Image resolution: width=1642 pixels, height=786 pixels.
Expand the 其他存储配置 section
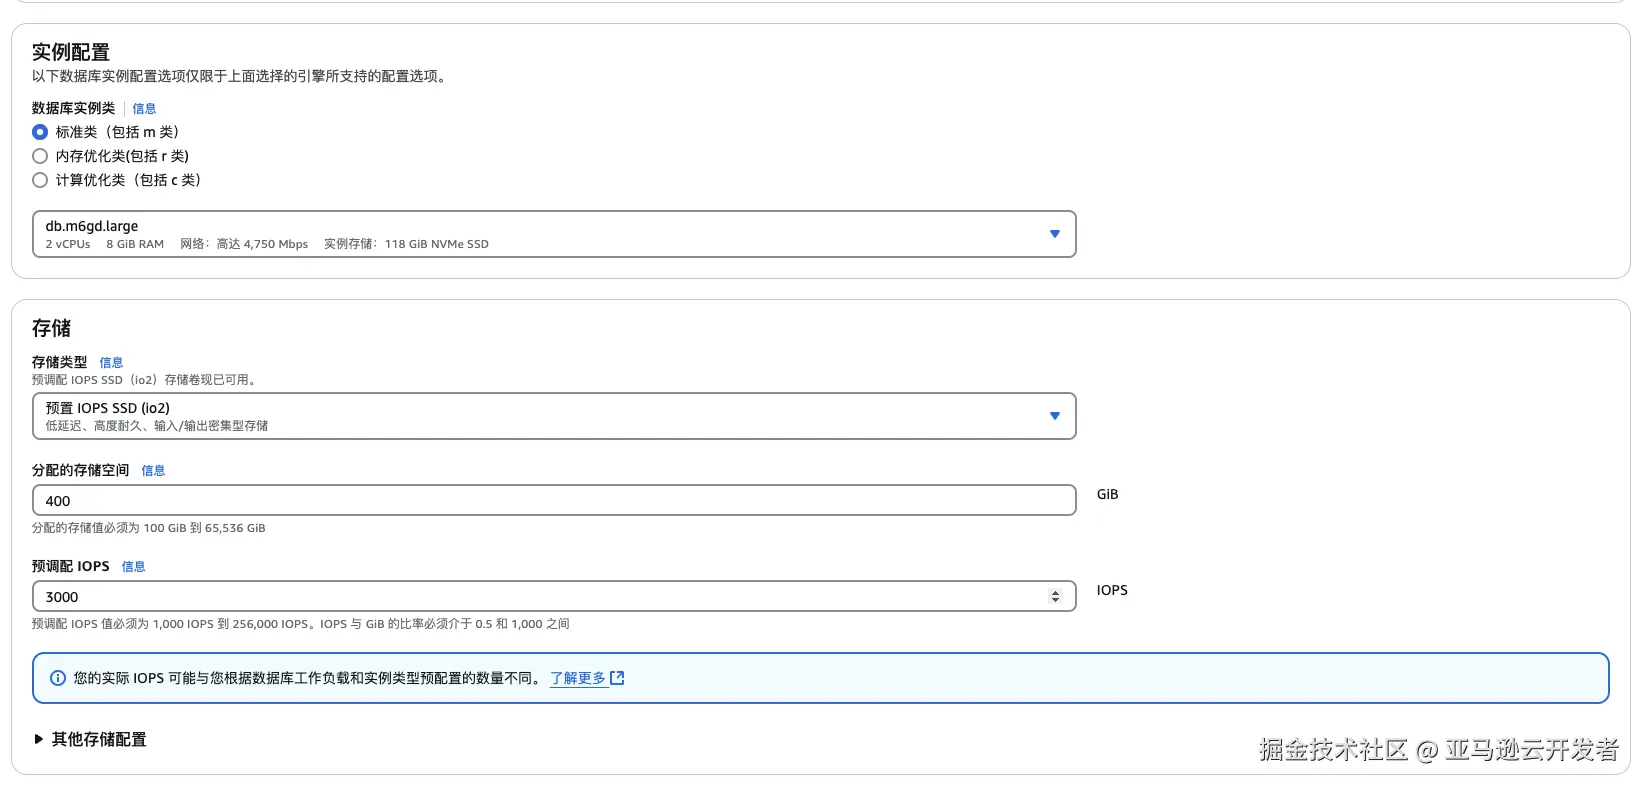99,739
